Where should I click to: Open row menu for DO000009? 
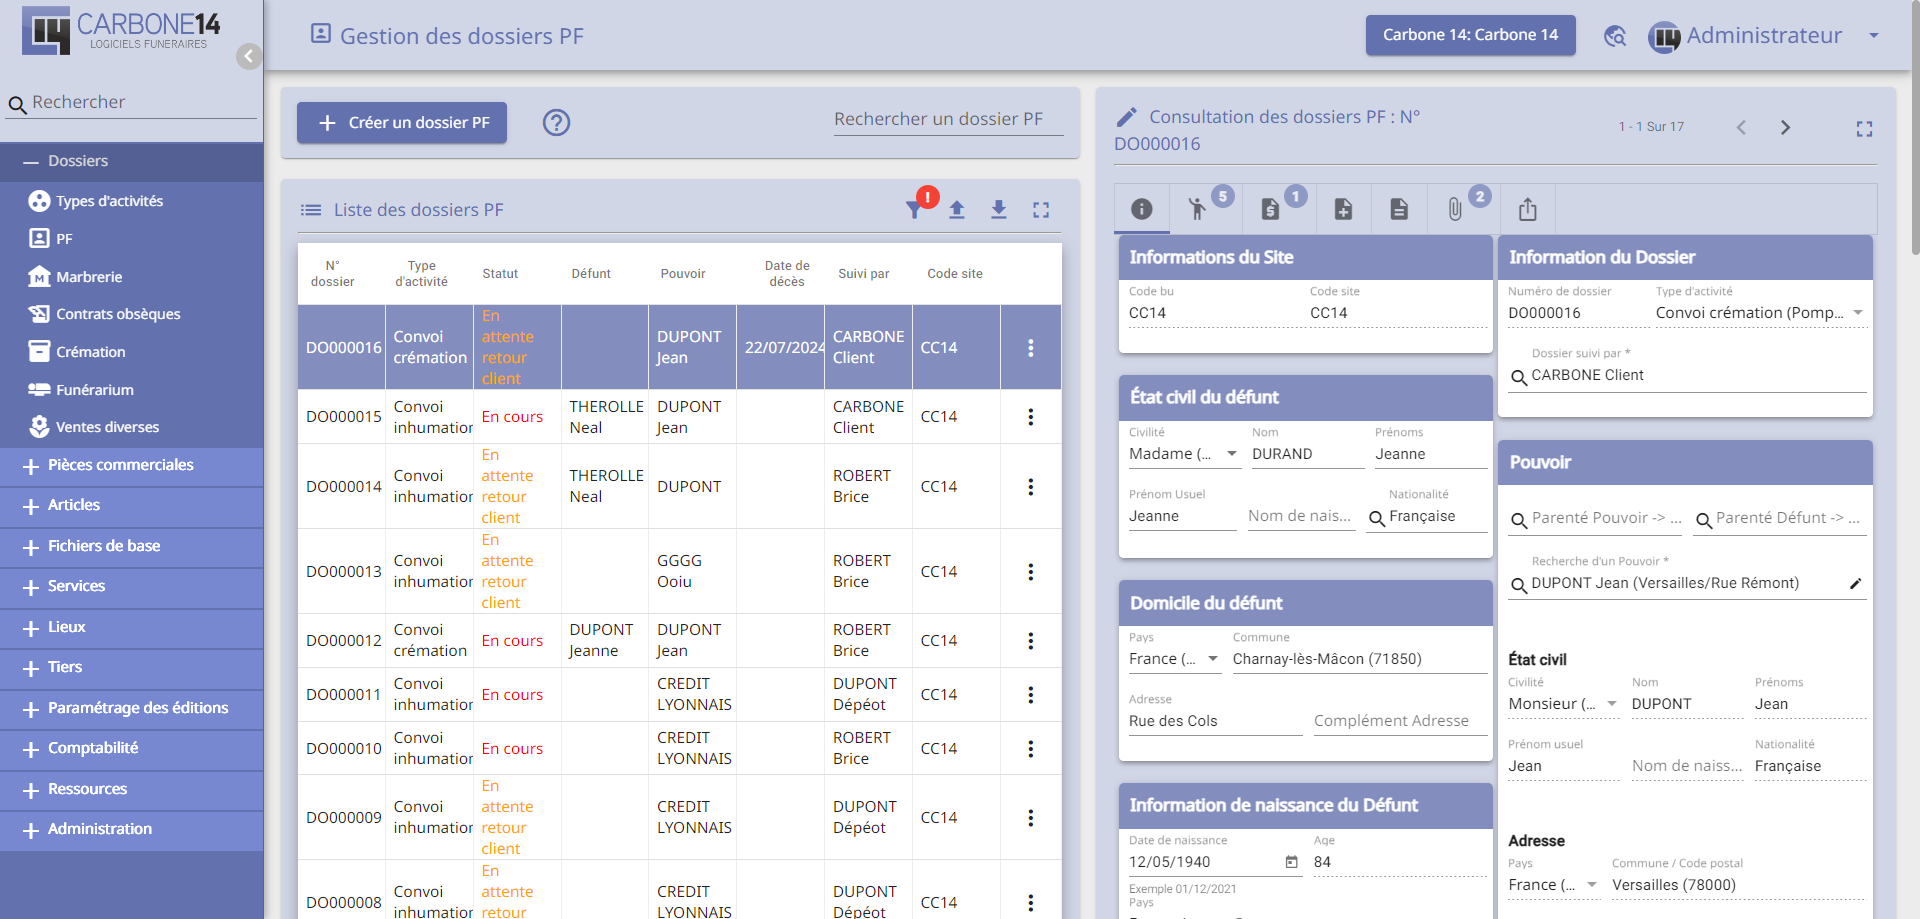point(1031,818)
